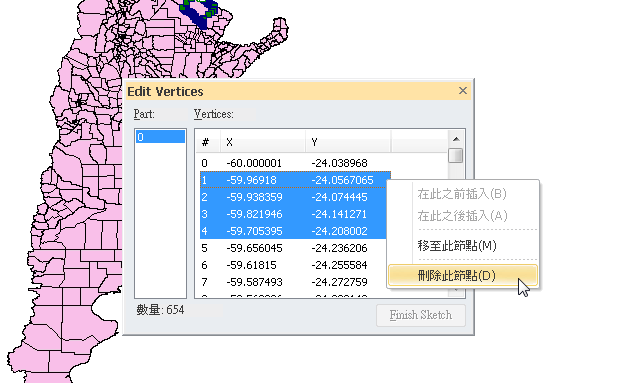Select part 0 in the Part list
The image size is (625, 383).
[160, 137]
